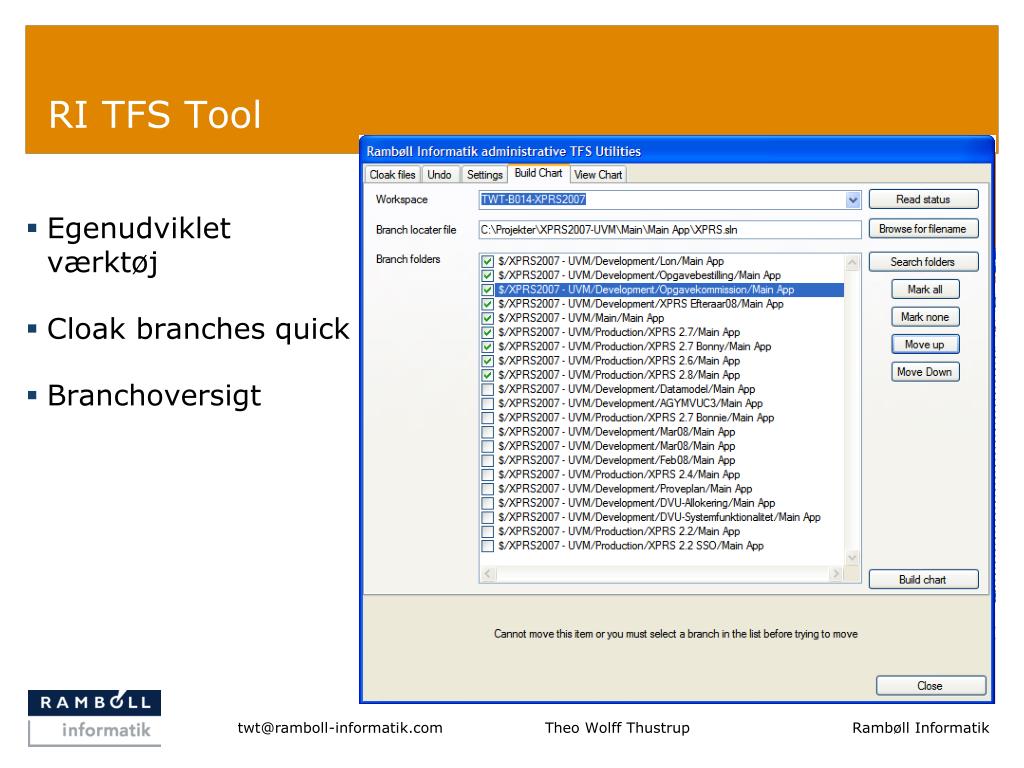The height and width of the screenshot is (768, 1024).
Task: Uncheck Development/Lon/Main App branch checkbox
Action: [487, 261]
